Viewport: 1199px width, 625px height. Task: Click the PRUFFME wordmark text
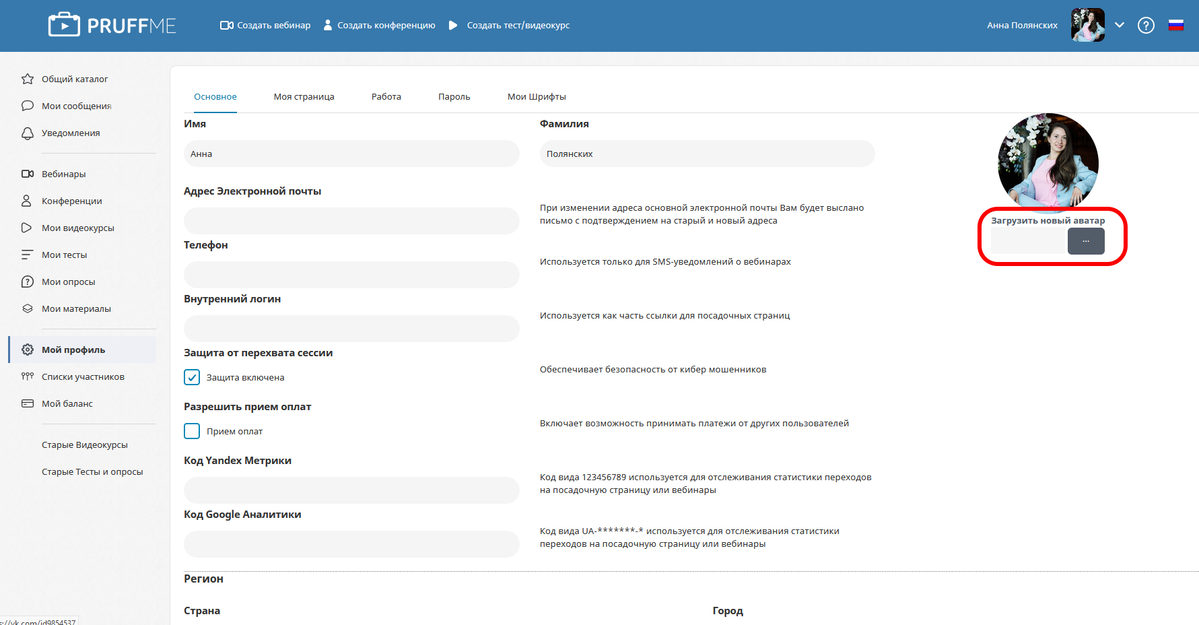click(132, 26)
